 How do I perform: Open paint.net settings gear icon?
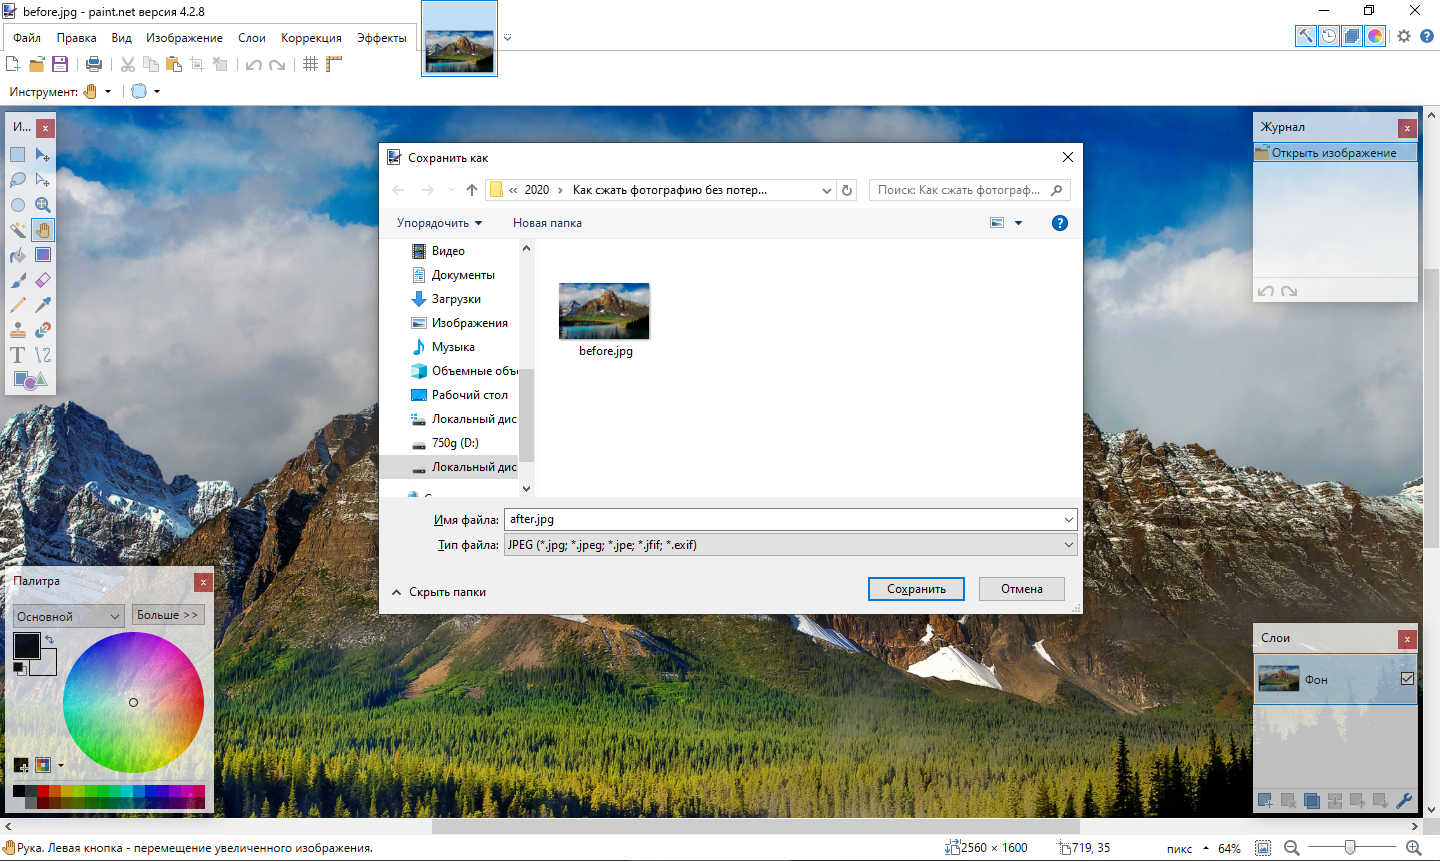pos(1404,36)
